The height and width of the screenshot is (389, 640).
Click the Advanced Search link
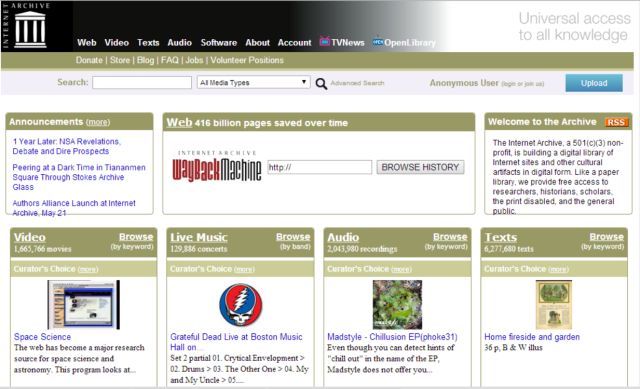tap(357, 83)
